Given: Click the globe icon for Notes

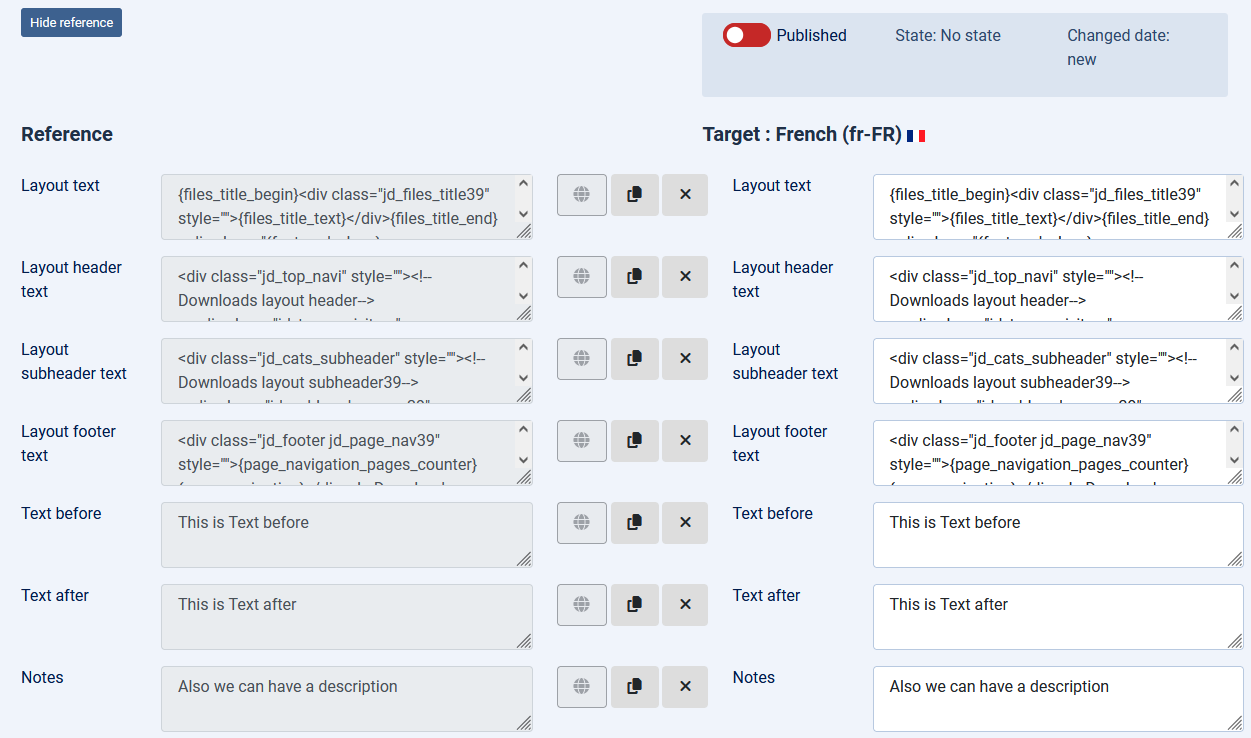Looking at the screenshot, I should [x=581, y=686].
